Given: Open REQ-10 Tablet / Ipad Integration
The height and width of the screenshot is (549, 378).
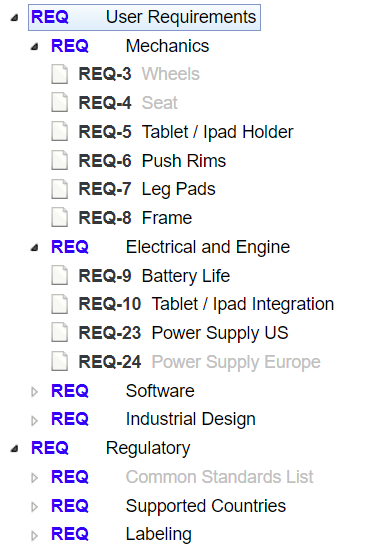Looking at the screenshot, I should point(206,304).
